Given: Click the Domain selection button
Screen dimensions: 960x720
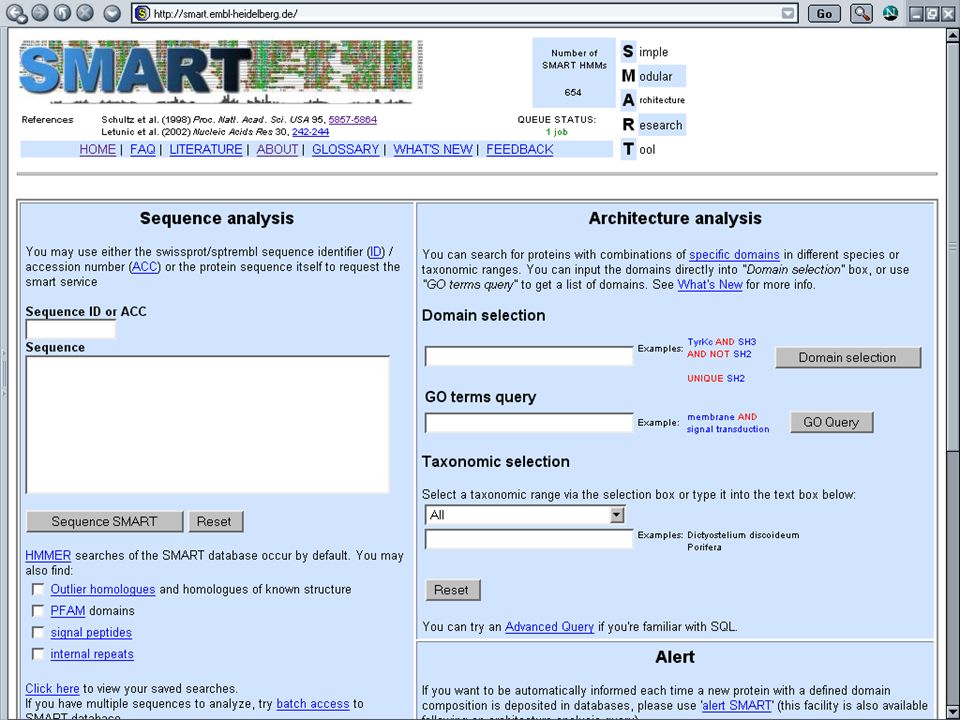Looking at the screenshot, I should [848, 358].
